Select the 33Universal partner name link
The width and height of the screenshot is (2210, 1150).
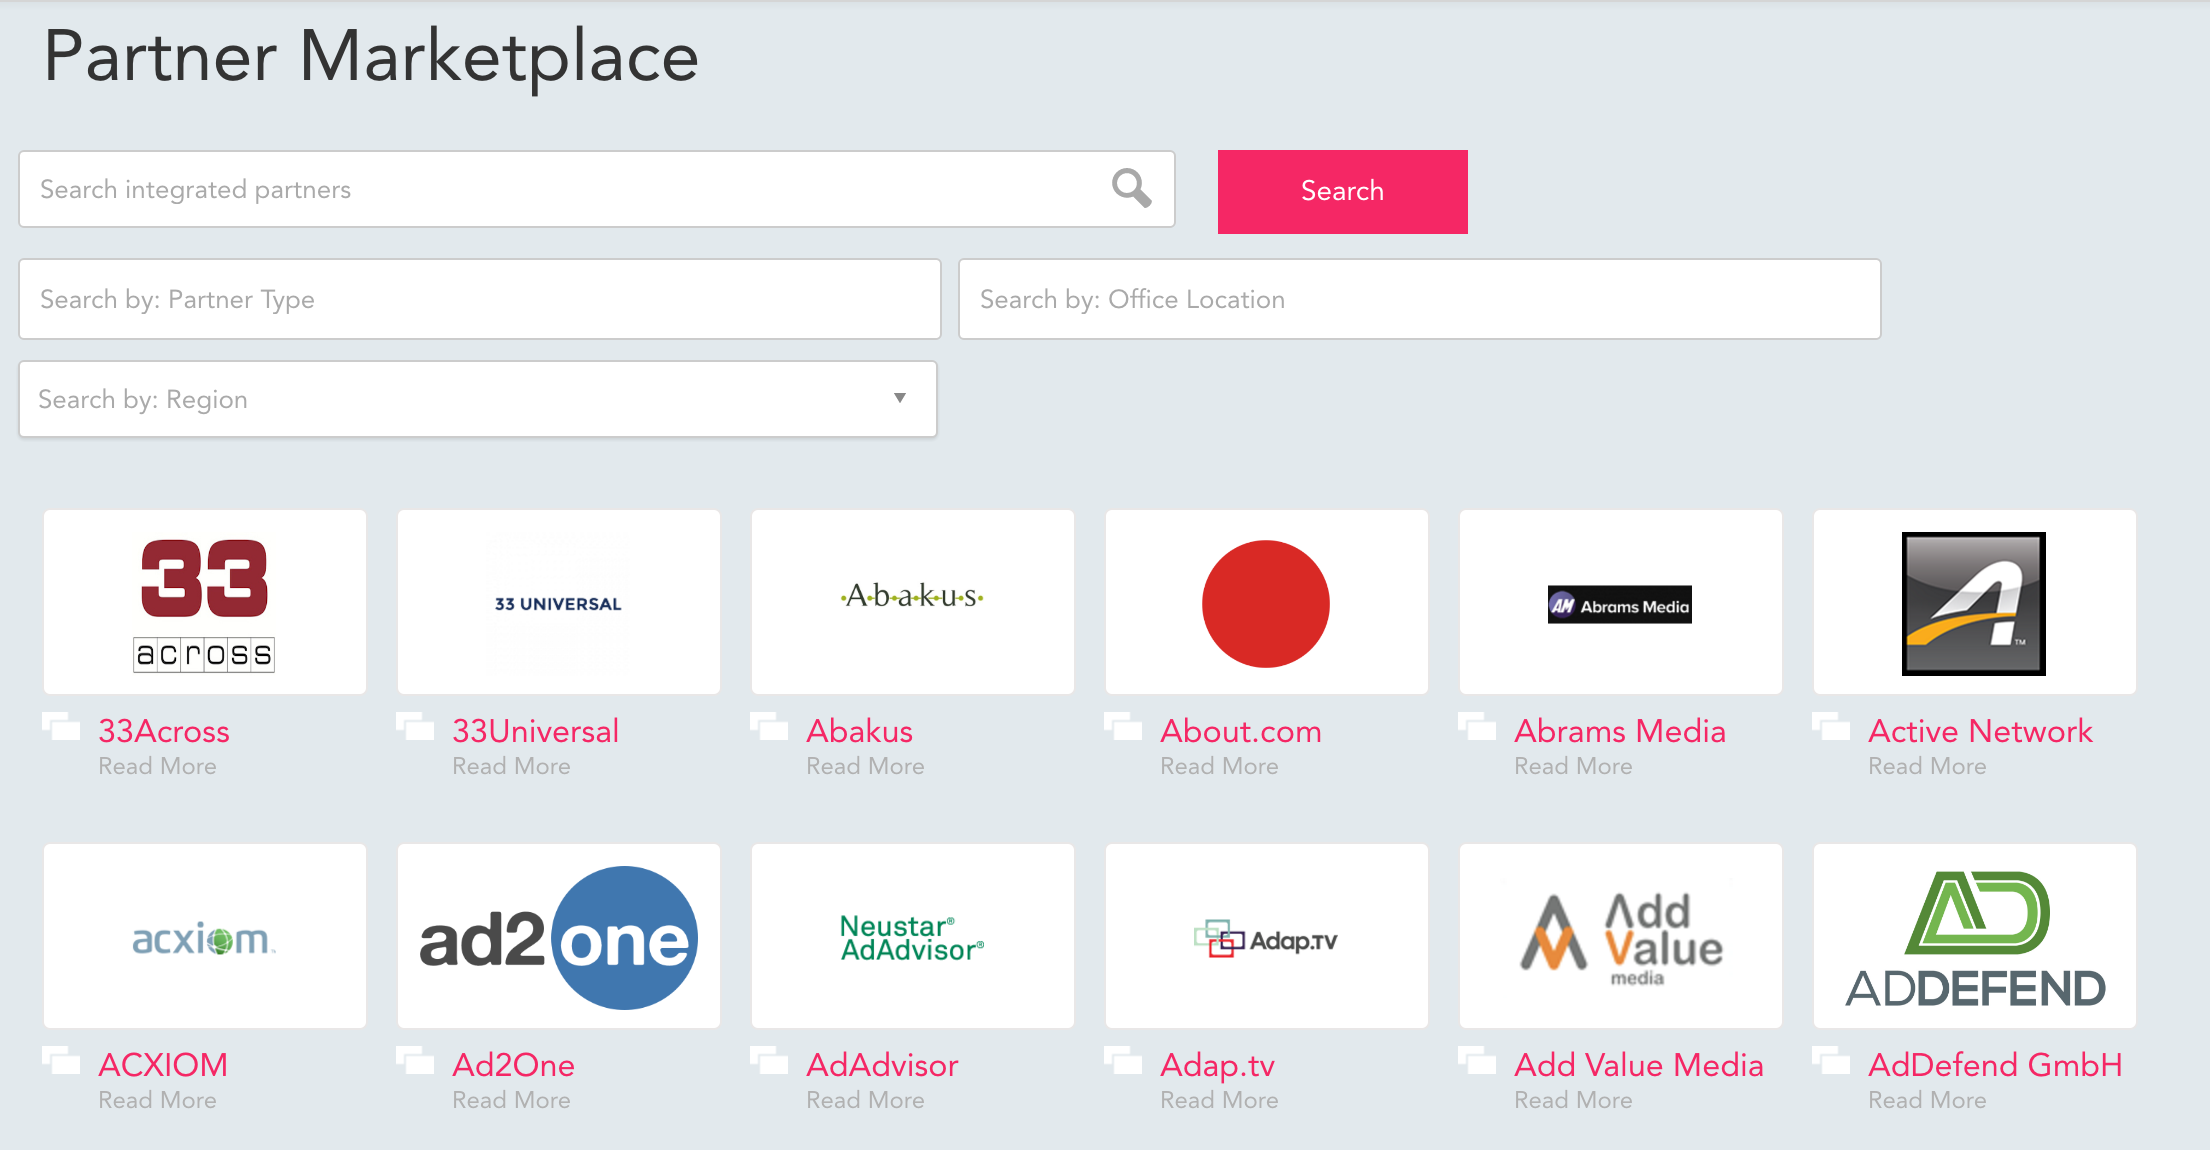click(535, 730)
